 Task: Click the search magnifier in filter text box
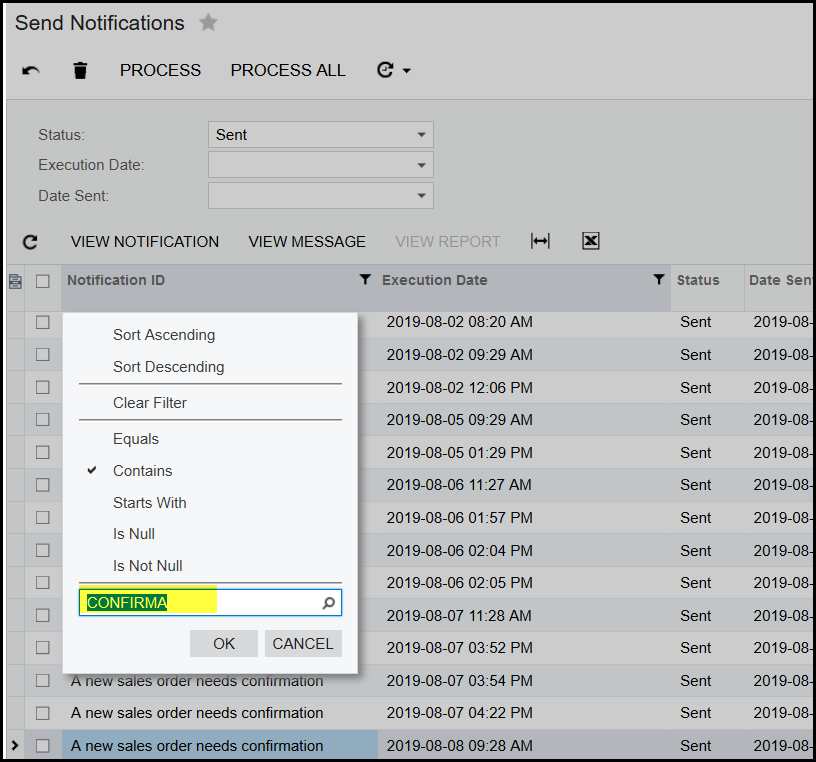tap(328, 603)
